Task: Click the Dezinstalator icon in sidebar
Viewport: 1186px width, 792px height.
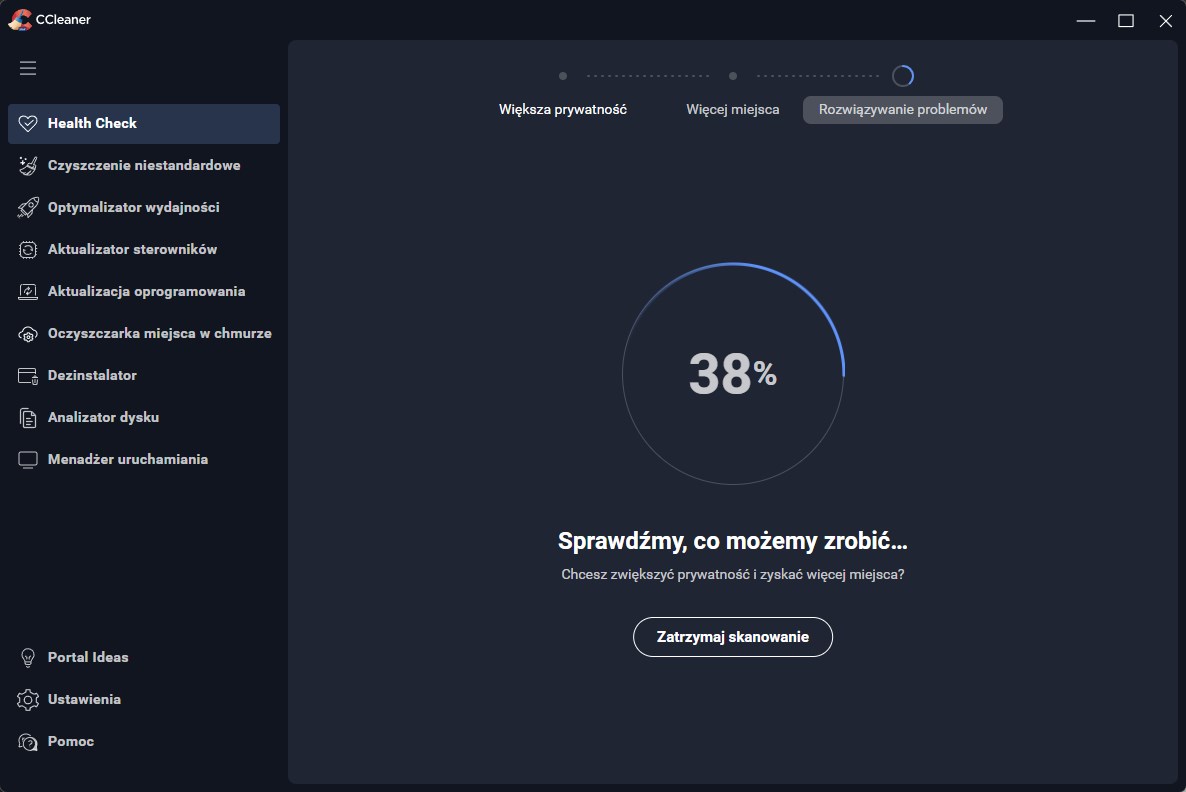Action: (28, 375)
